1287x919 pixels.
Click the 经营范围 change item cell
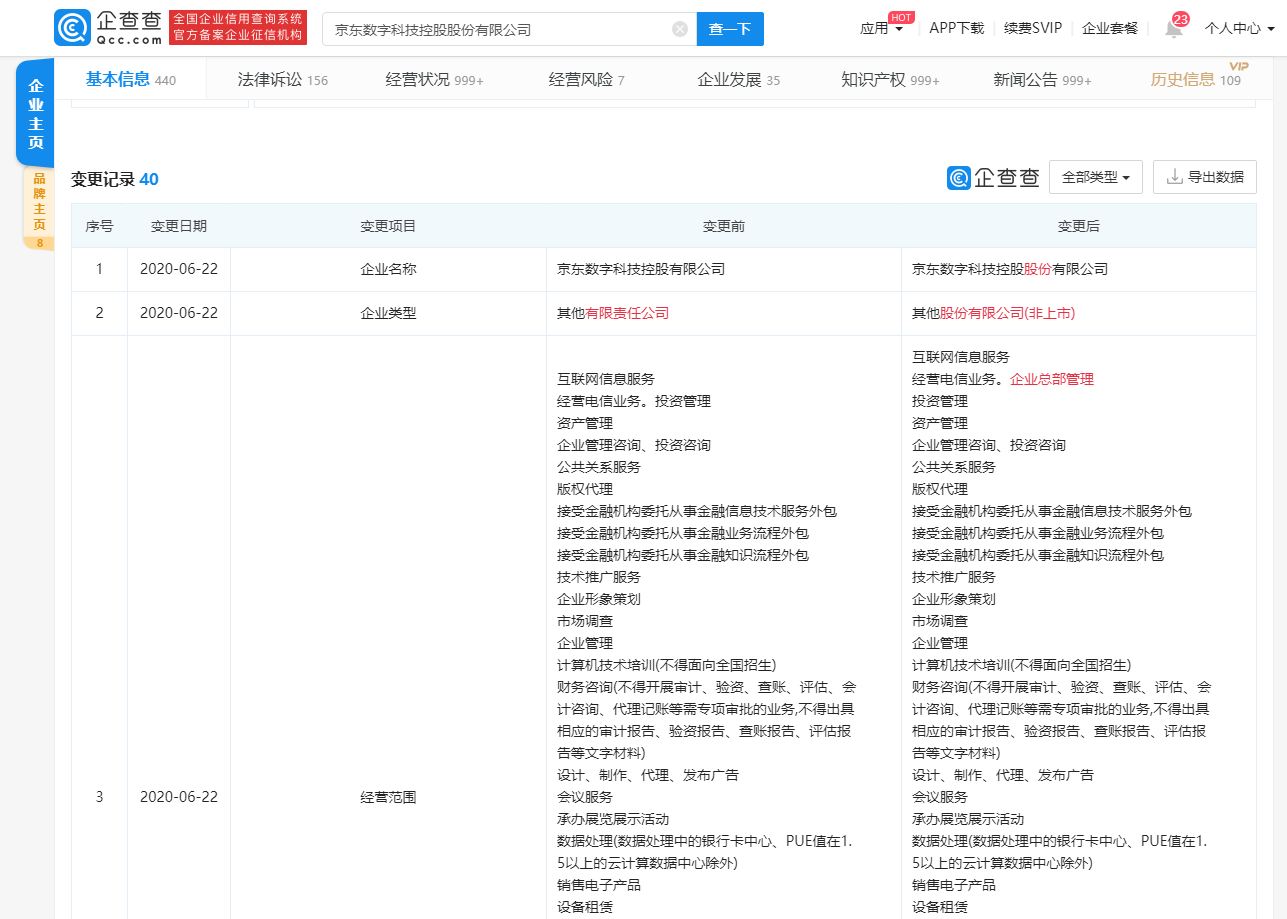click(x=388, y=797)
